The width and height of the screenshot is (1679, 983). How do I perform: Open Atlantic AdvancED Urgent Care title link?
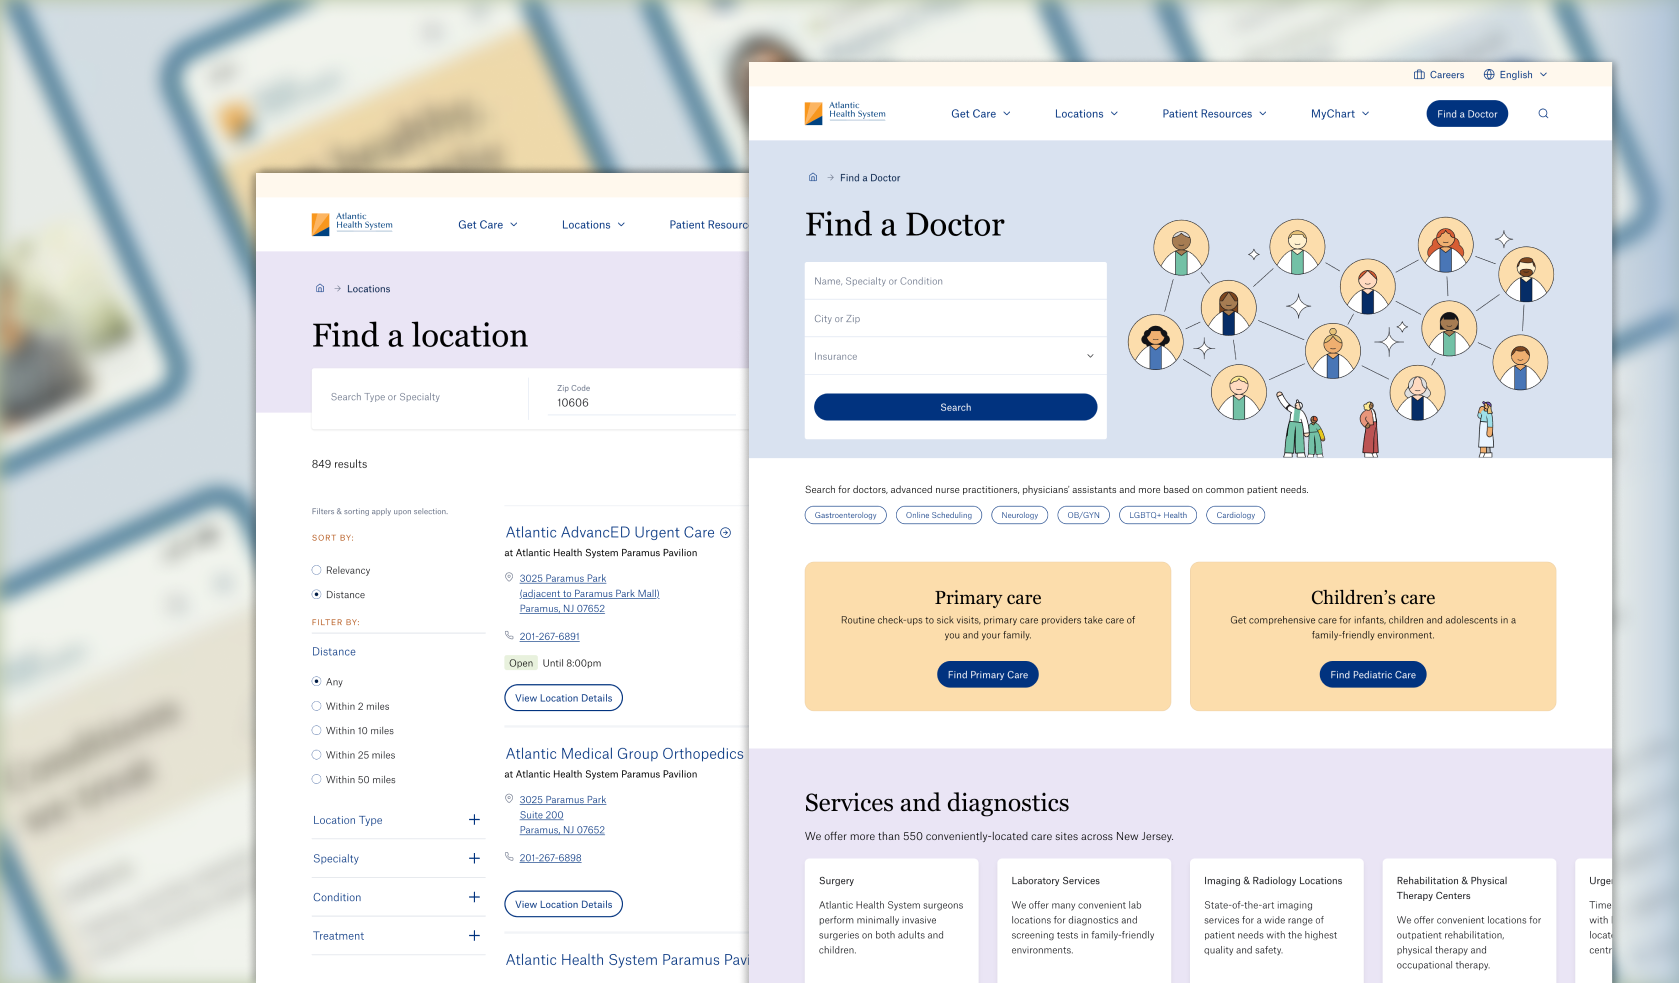click(x=610, y=533)
